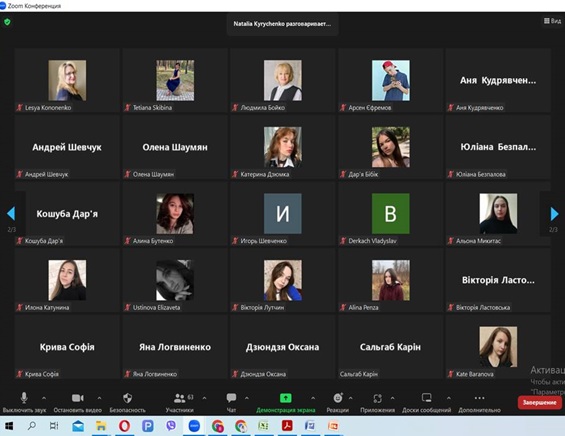The height and width of the screenshot is (436, 565).
Task: Expand caret next to Reactions
Action: [x=350, y=398]
